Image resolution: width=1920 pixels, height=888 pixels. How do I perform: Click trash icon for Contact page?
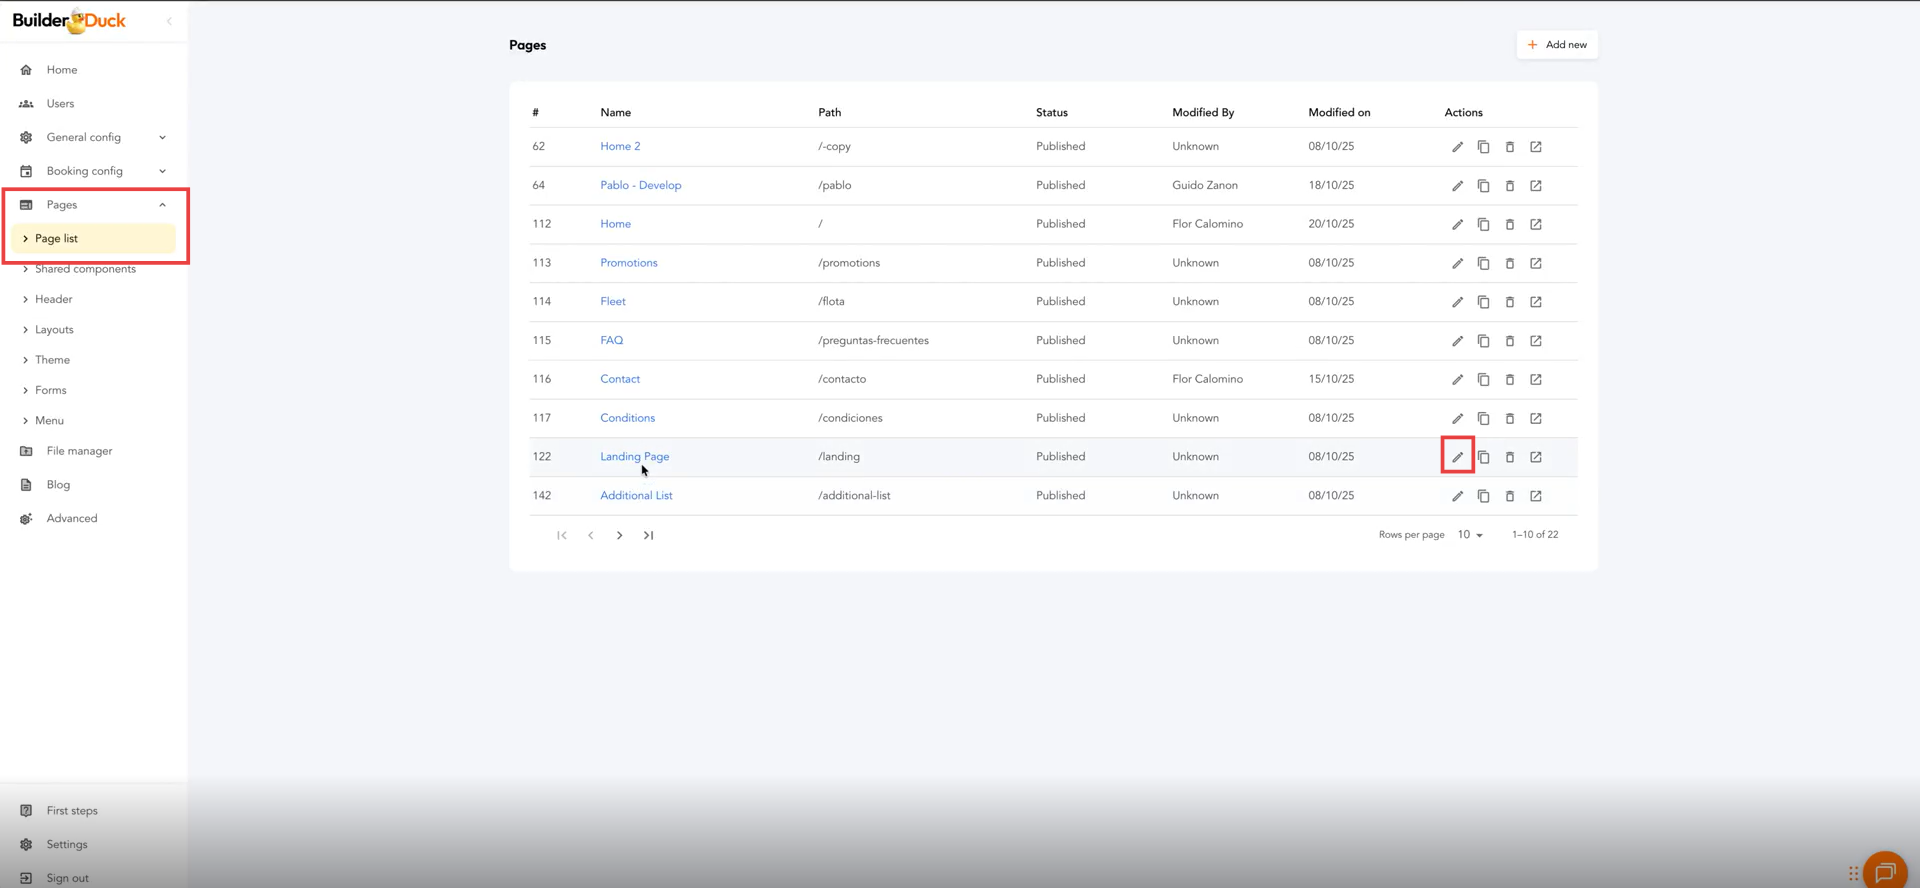pyautogui.click(x=1509, y=380)
